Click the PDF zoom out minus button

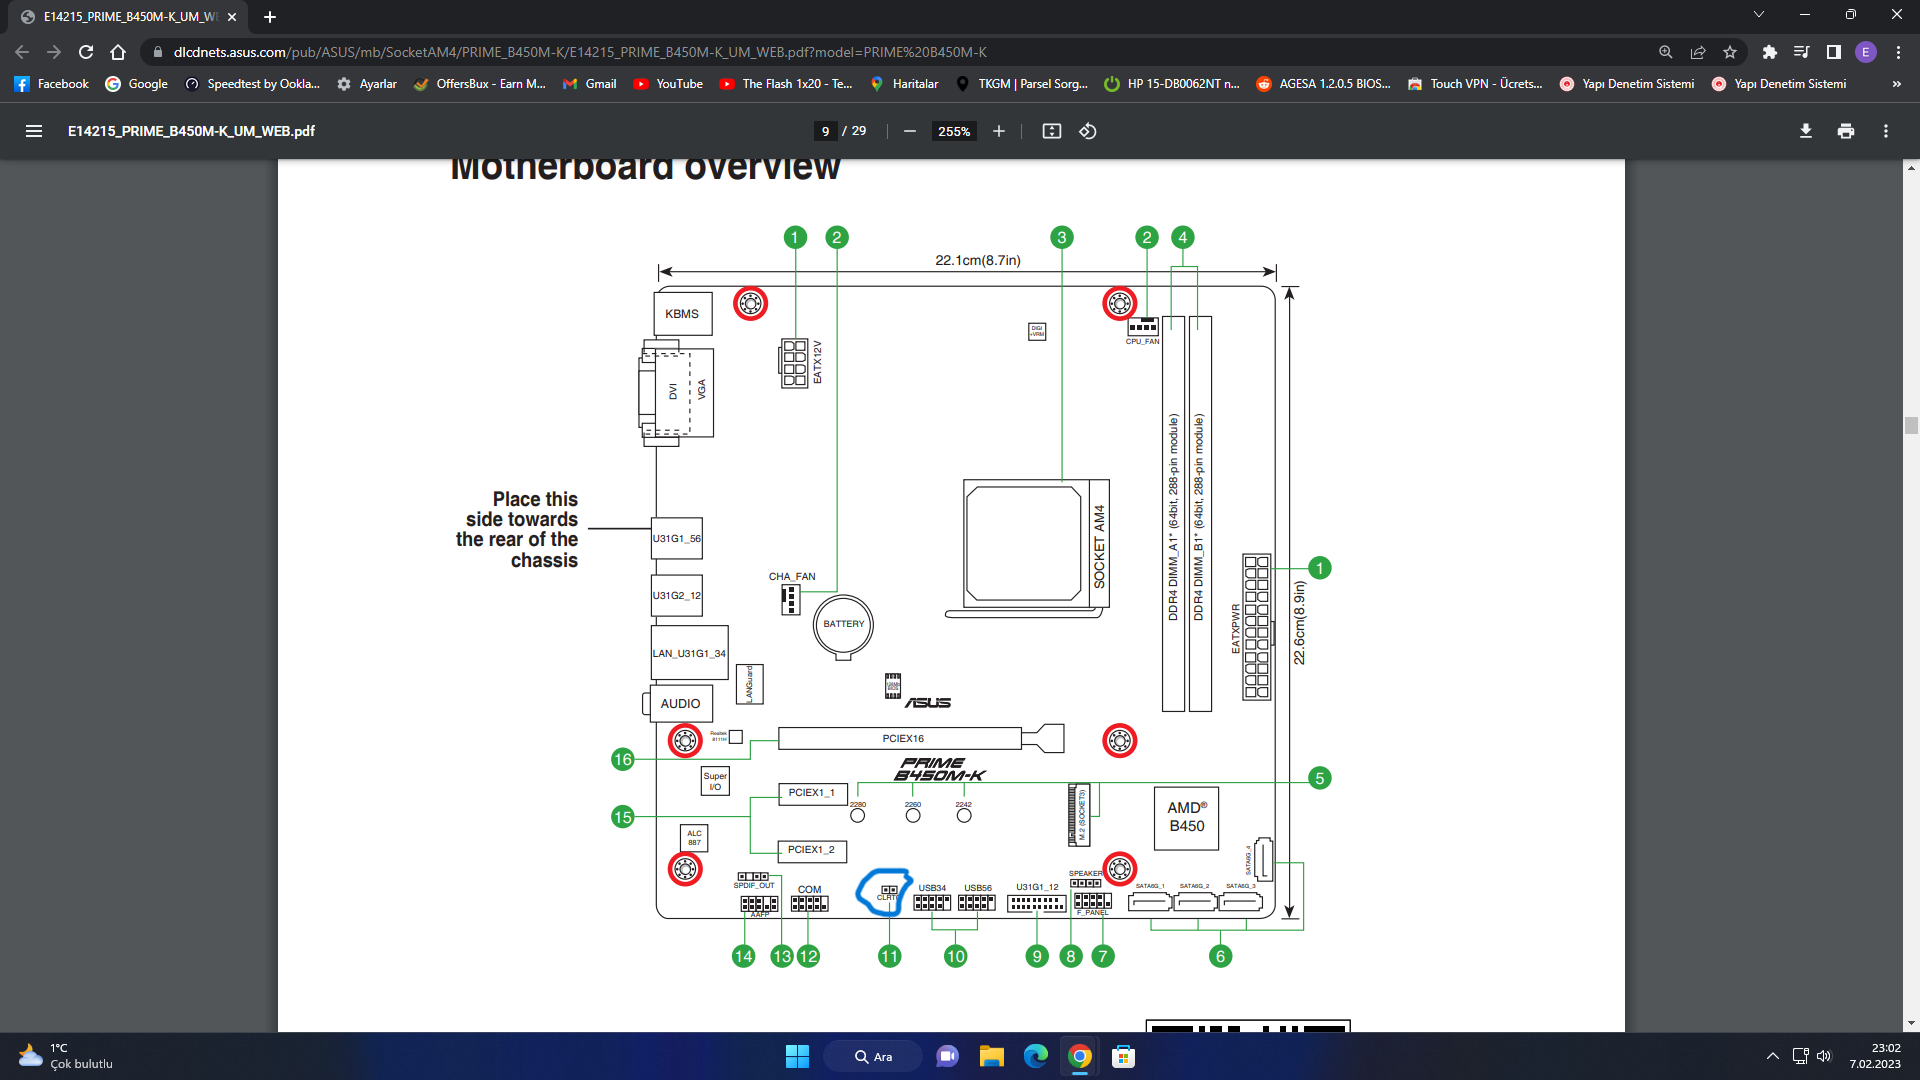[x=909, y=131]
